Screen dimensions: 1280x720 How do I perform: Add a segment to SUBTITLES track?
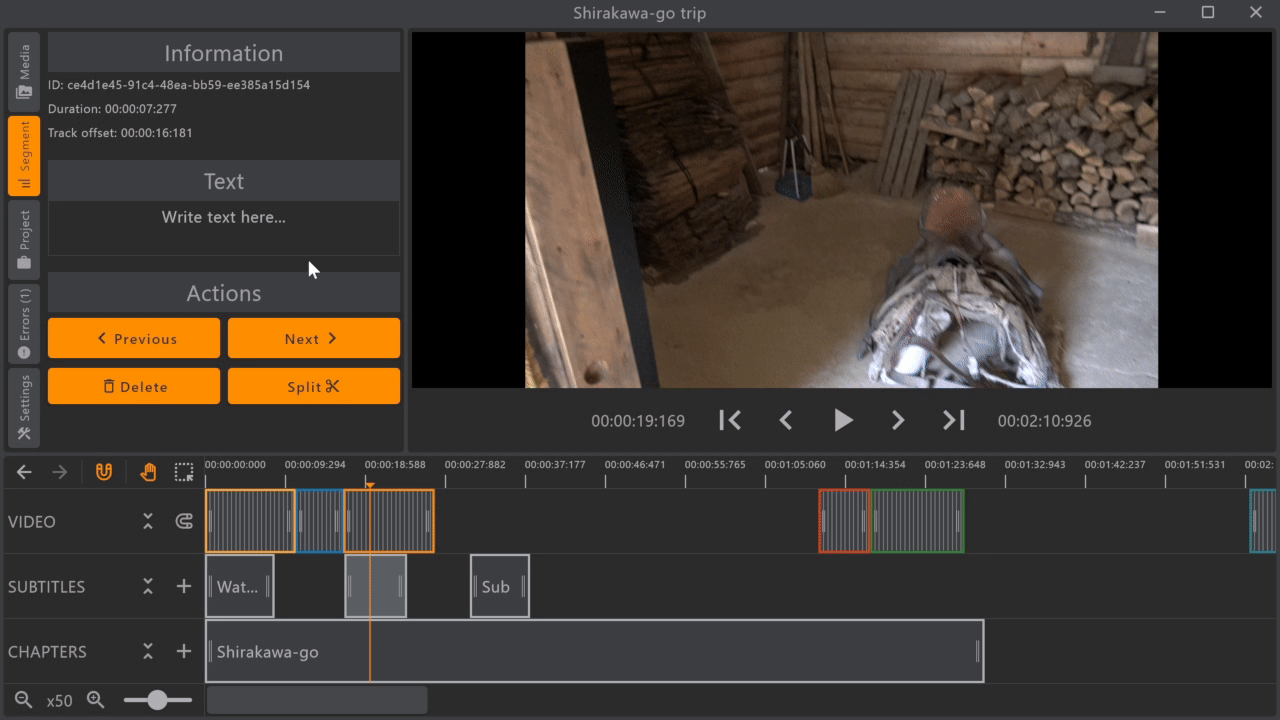pos(184,586)
